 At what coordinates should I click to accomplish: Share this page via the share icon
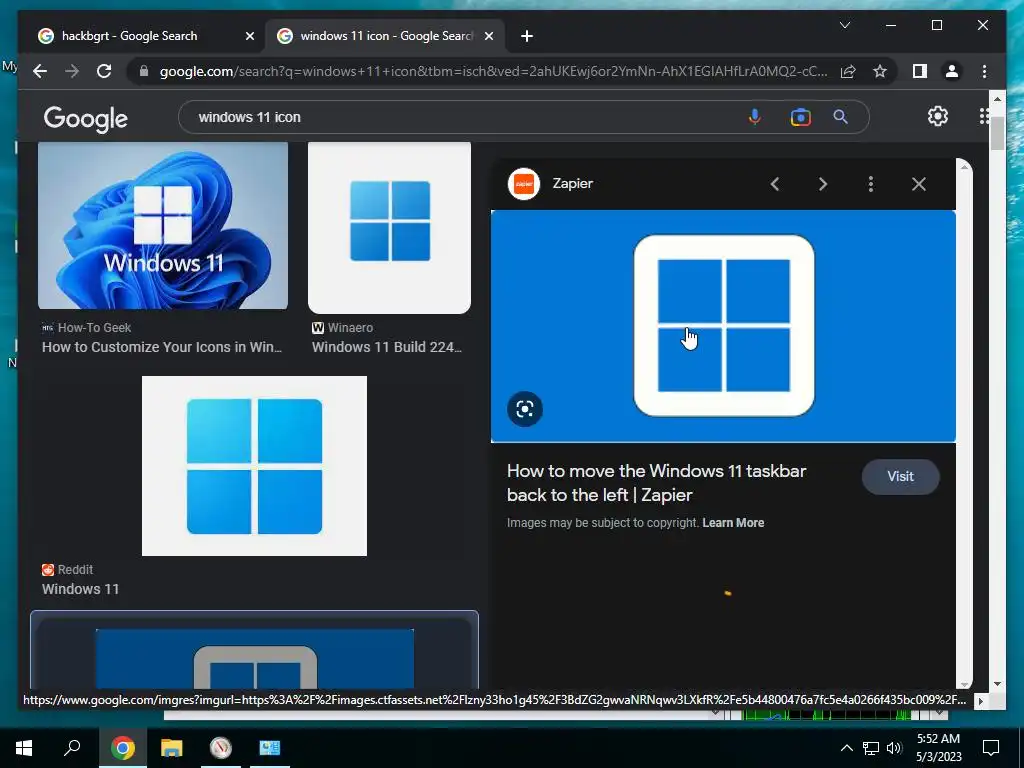[x=848, y=71]
